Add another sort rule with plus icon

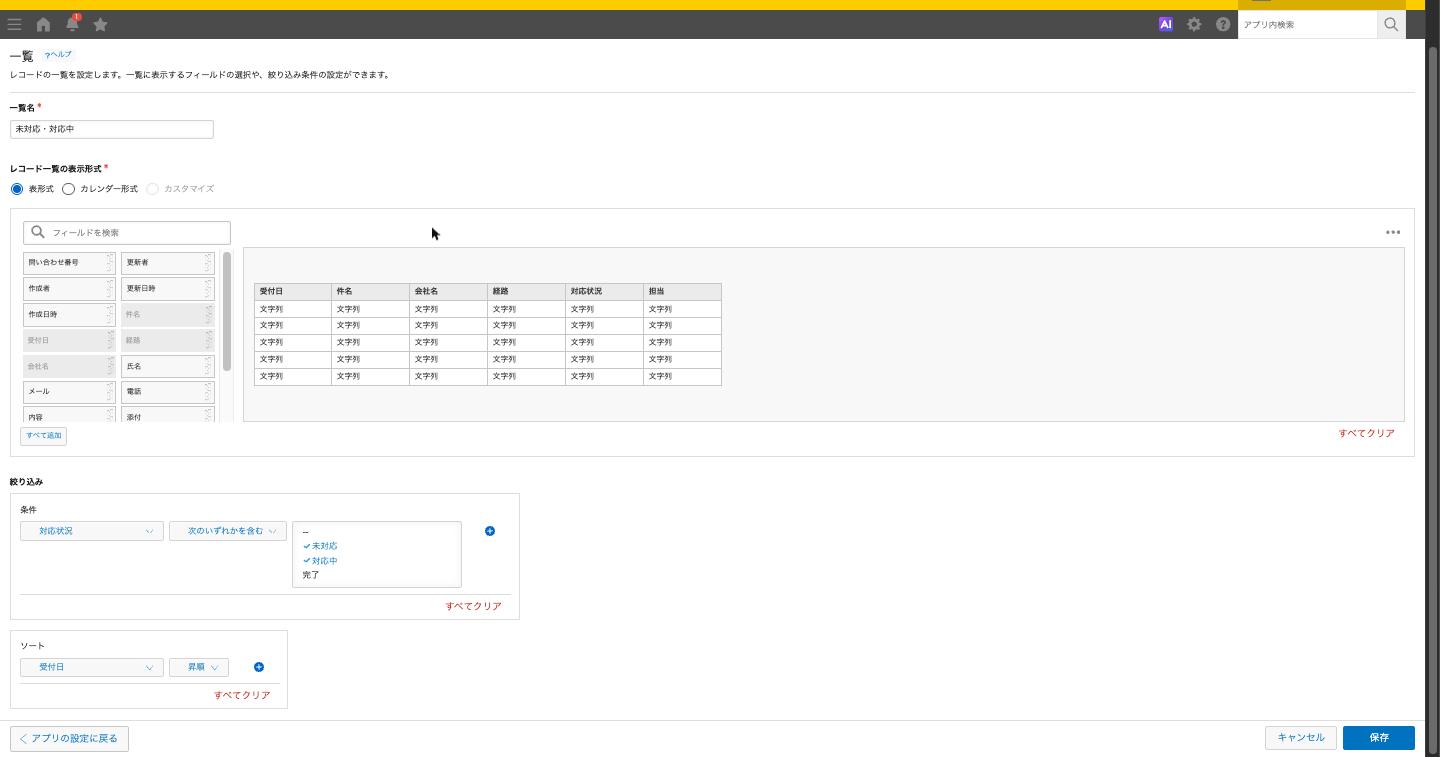pos(259,667)
